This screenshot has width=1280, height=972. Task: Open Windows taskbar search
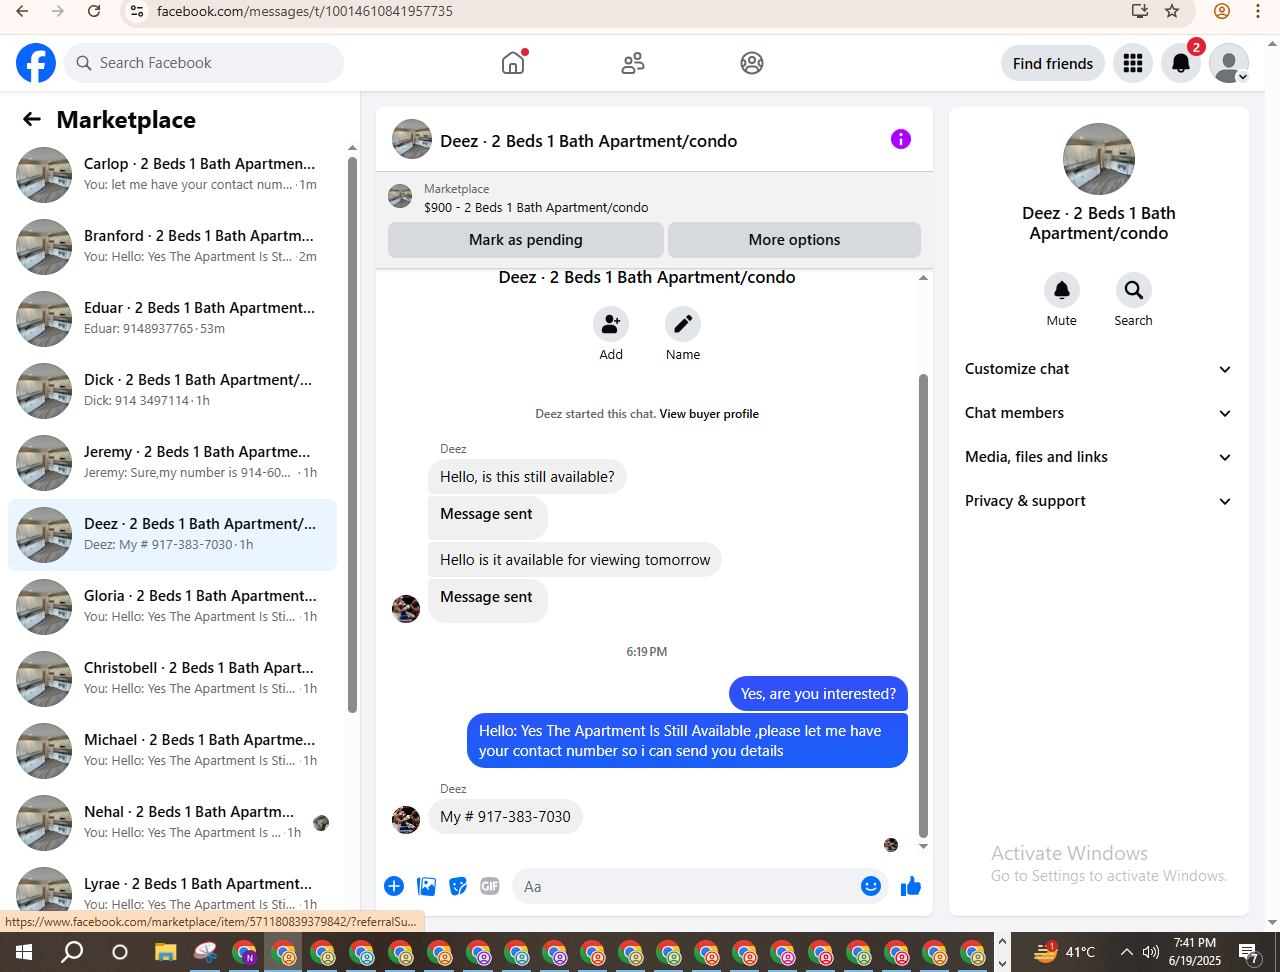[72, 952]
